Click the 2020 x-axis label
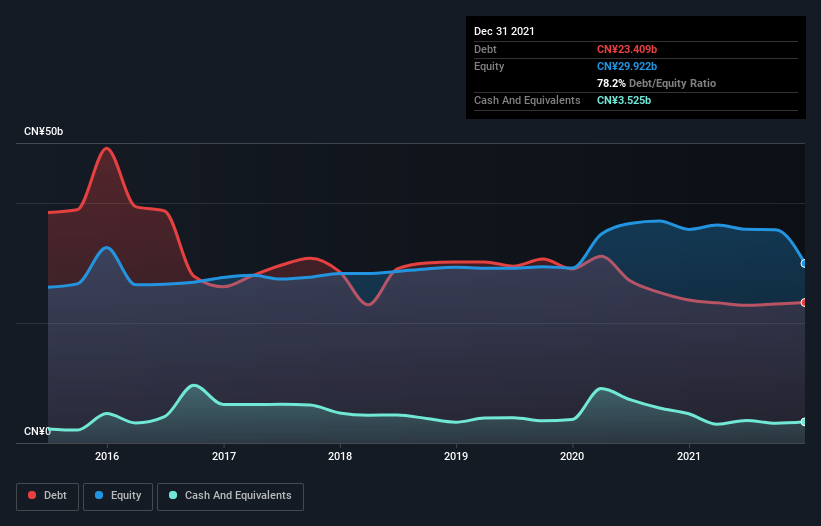The width and height of the screenshot is (821, 526). point(572,456)
